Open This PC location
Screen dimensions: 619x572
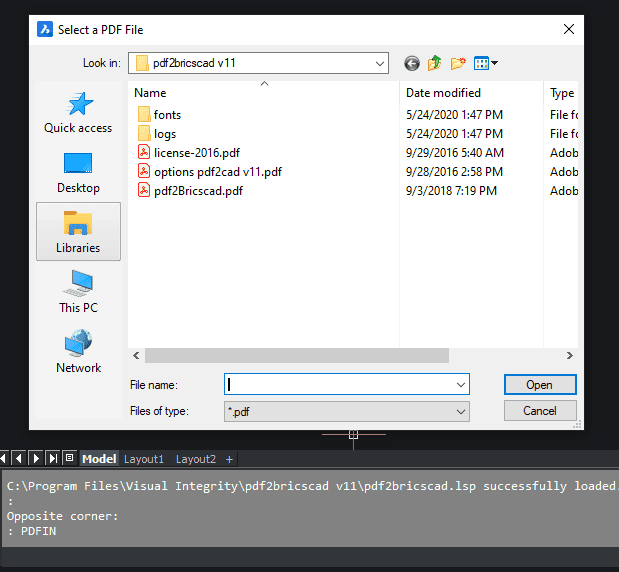[78, 292]
